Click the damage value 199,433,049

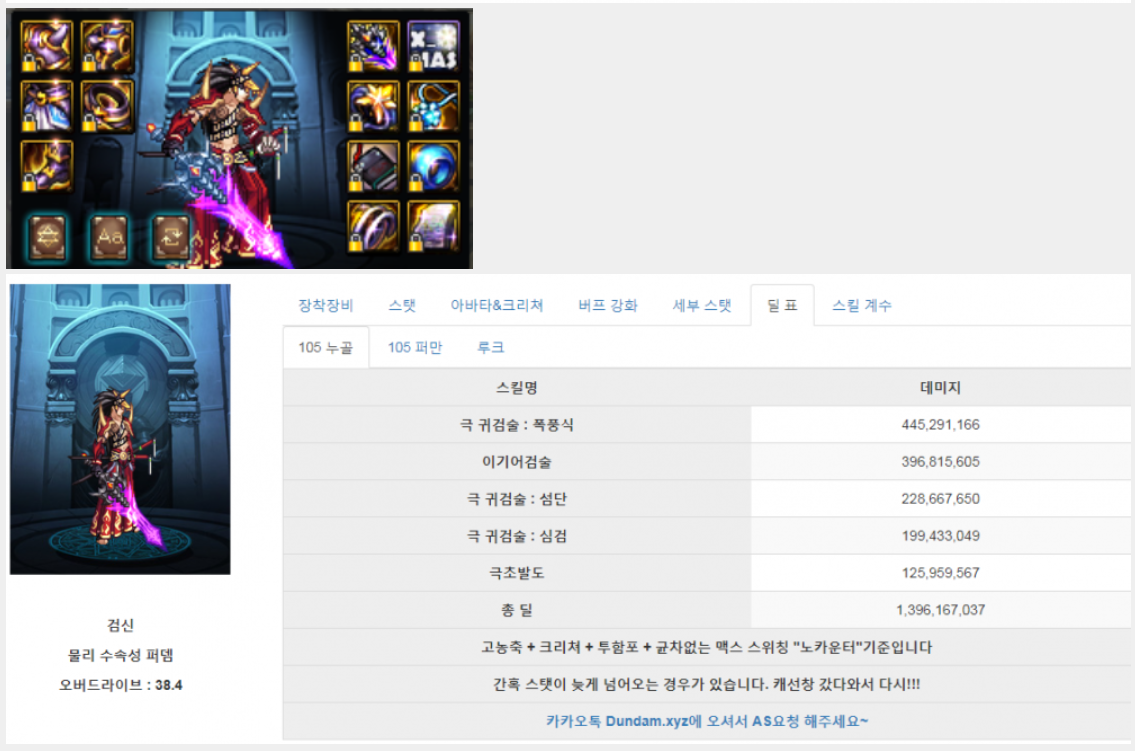click(x=940, y=536)
